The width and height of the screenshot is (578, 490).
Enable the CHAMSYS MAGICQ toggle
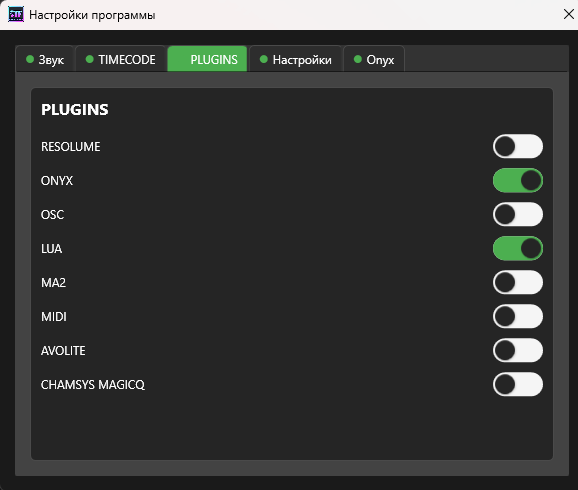pos(518,384)
